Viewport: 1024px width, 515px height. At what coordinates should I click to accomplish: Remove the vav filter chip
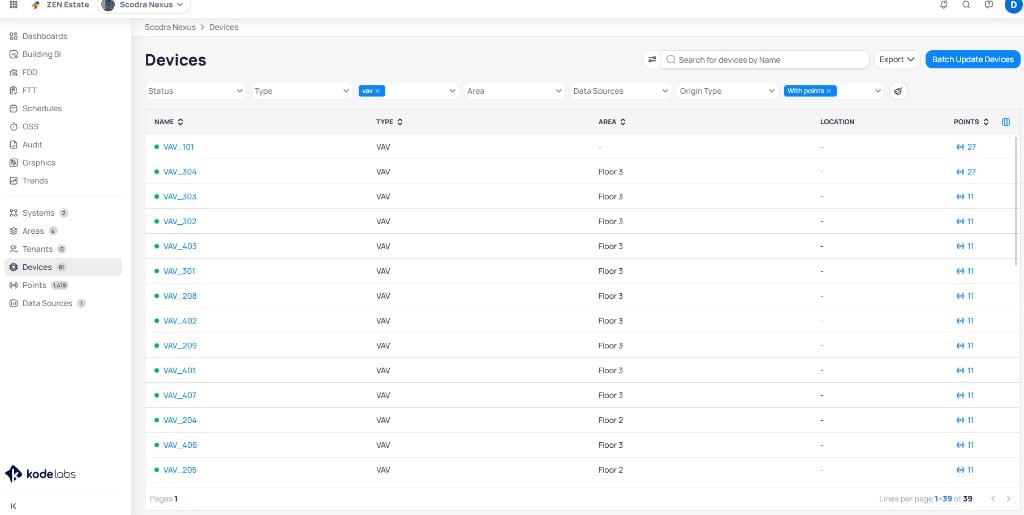point(377,91)
